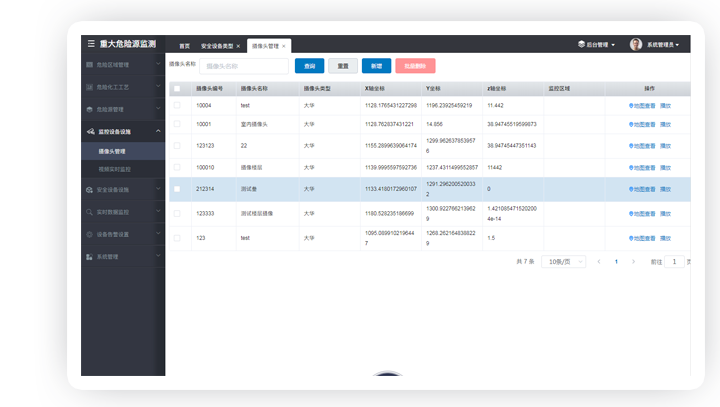Switch to the 安全设备类型 tab
Viewport: 720px width, 407px height.
point(217,46)
